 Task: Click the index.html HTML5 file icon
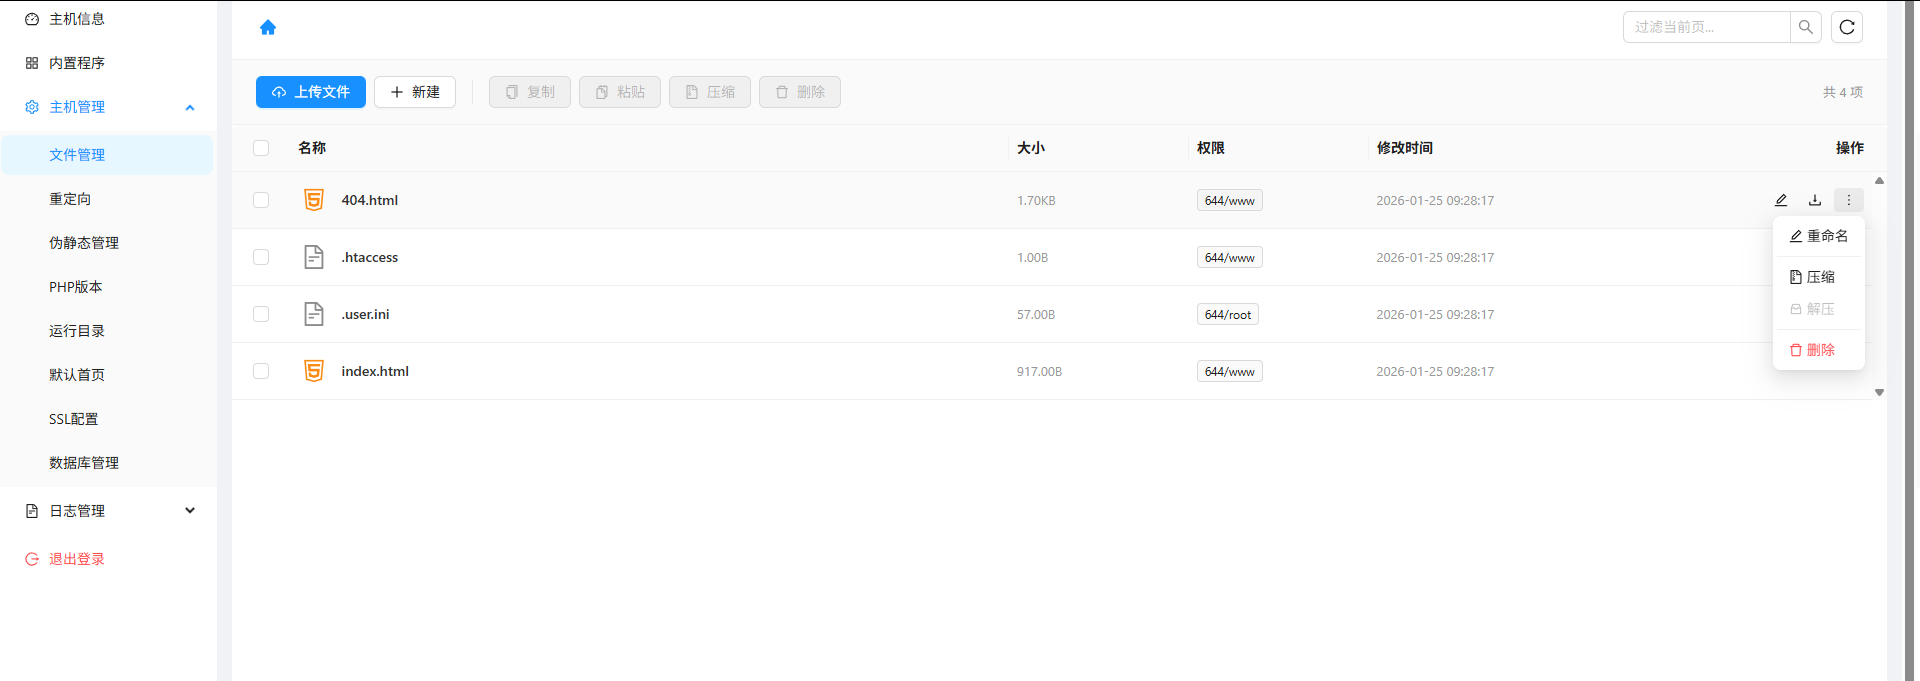(314, 371)
